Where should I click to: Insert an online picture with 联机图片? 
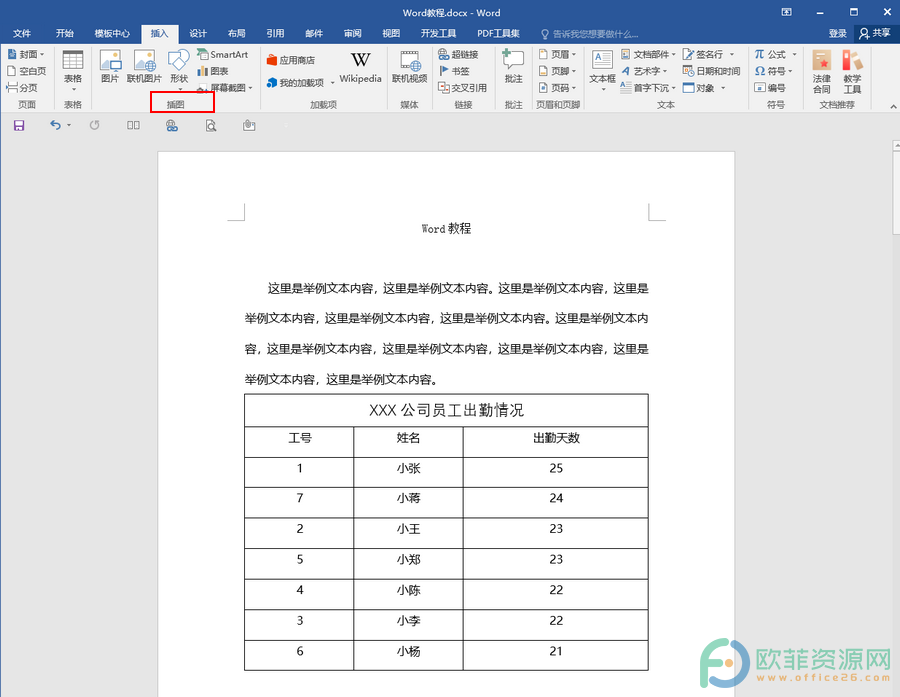(144, 67)
